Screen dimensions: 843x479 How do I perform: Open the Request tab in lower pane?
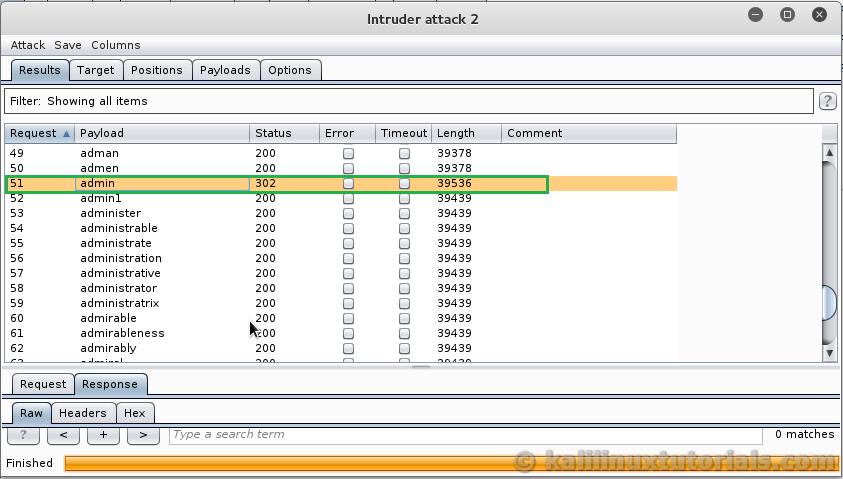pyautogui.click(x=43, y=384)
